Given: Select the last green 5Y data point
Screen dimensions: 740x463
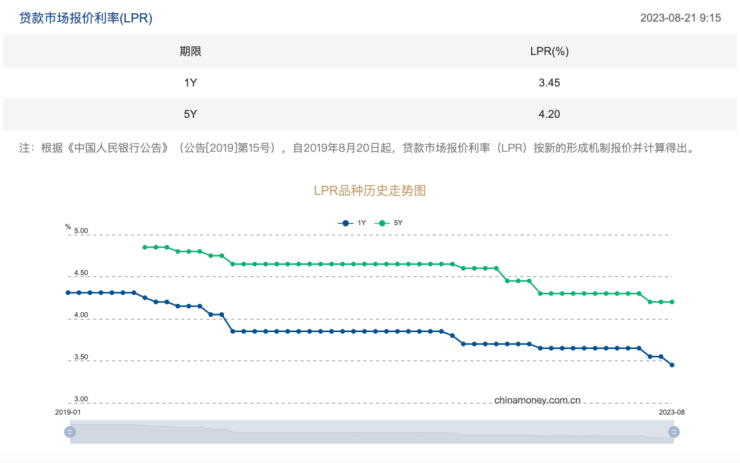Looking at the screenshot, I should coord(672,301).
